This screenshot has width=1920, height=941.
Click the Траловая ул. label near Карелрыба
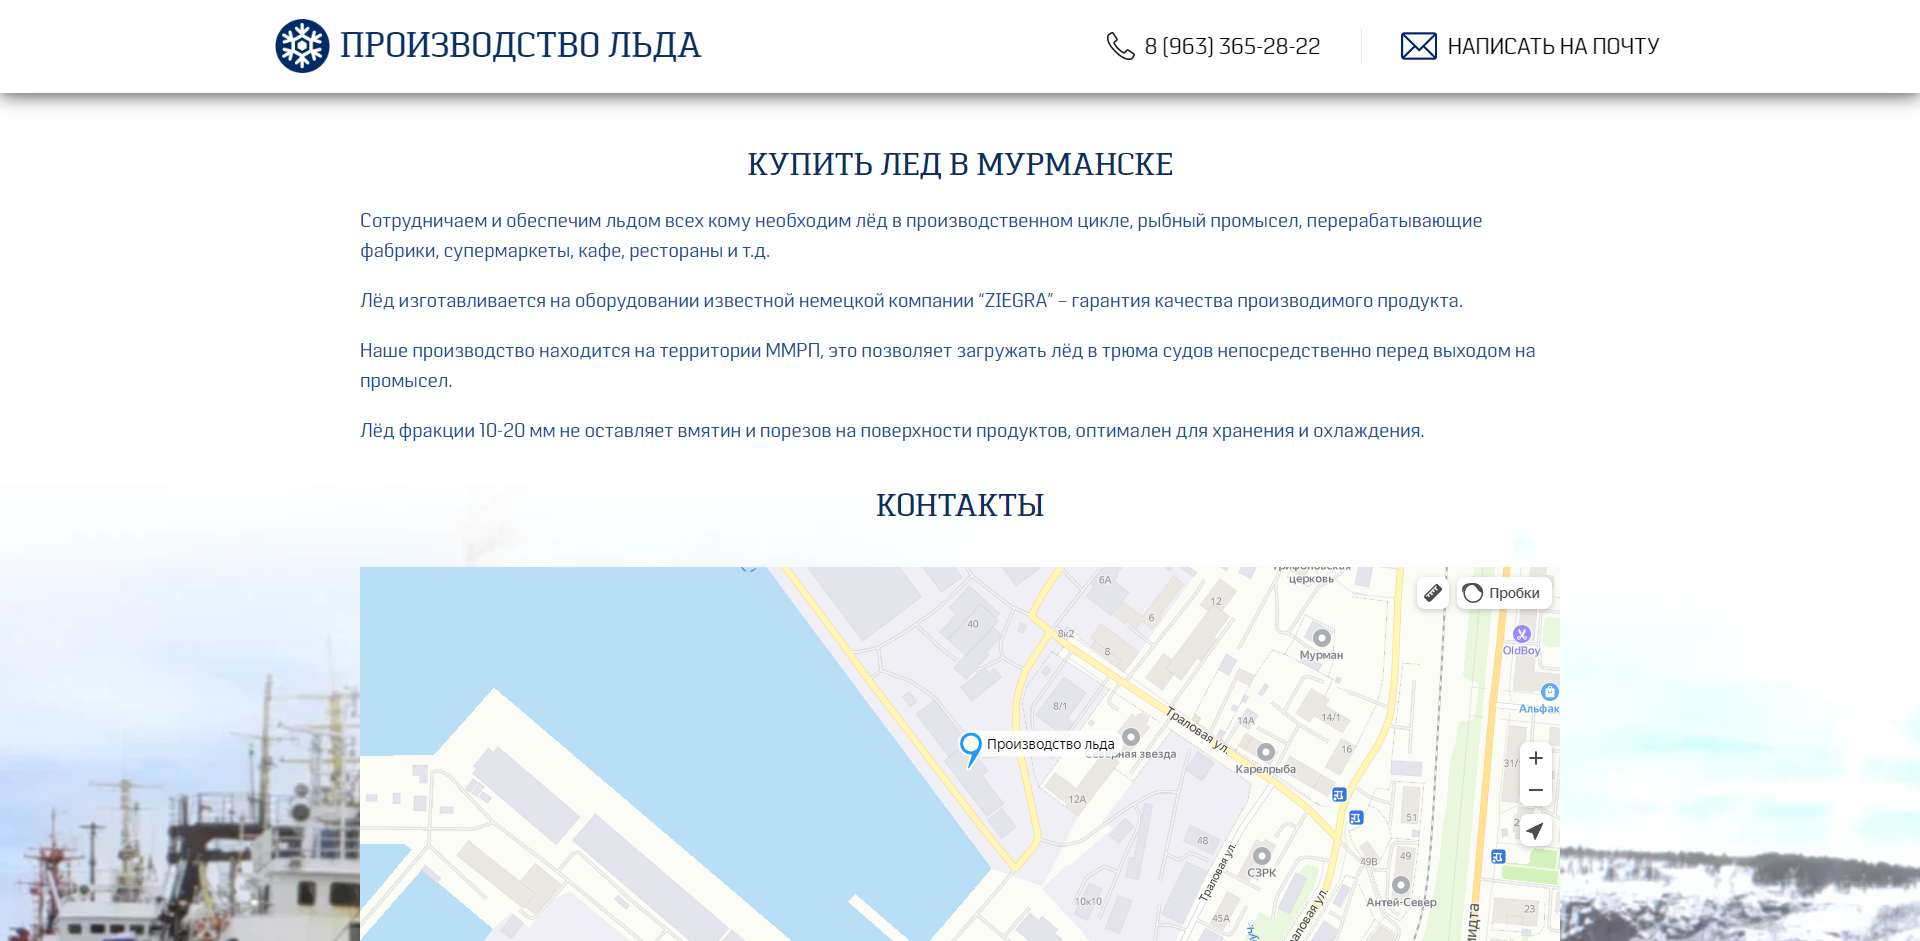1197,729
